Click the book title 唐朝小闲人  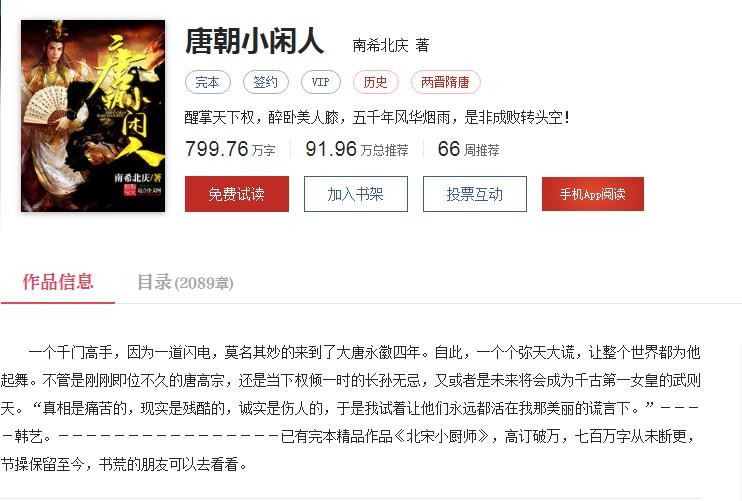(x=255, y=41)
